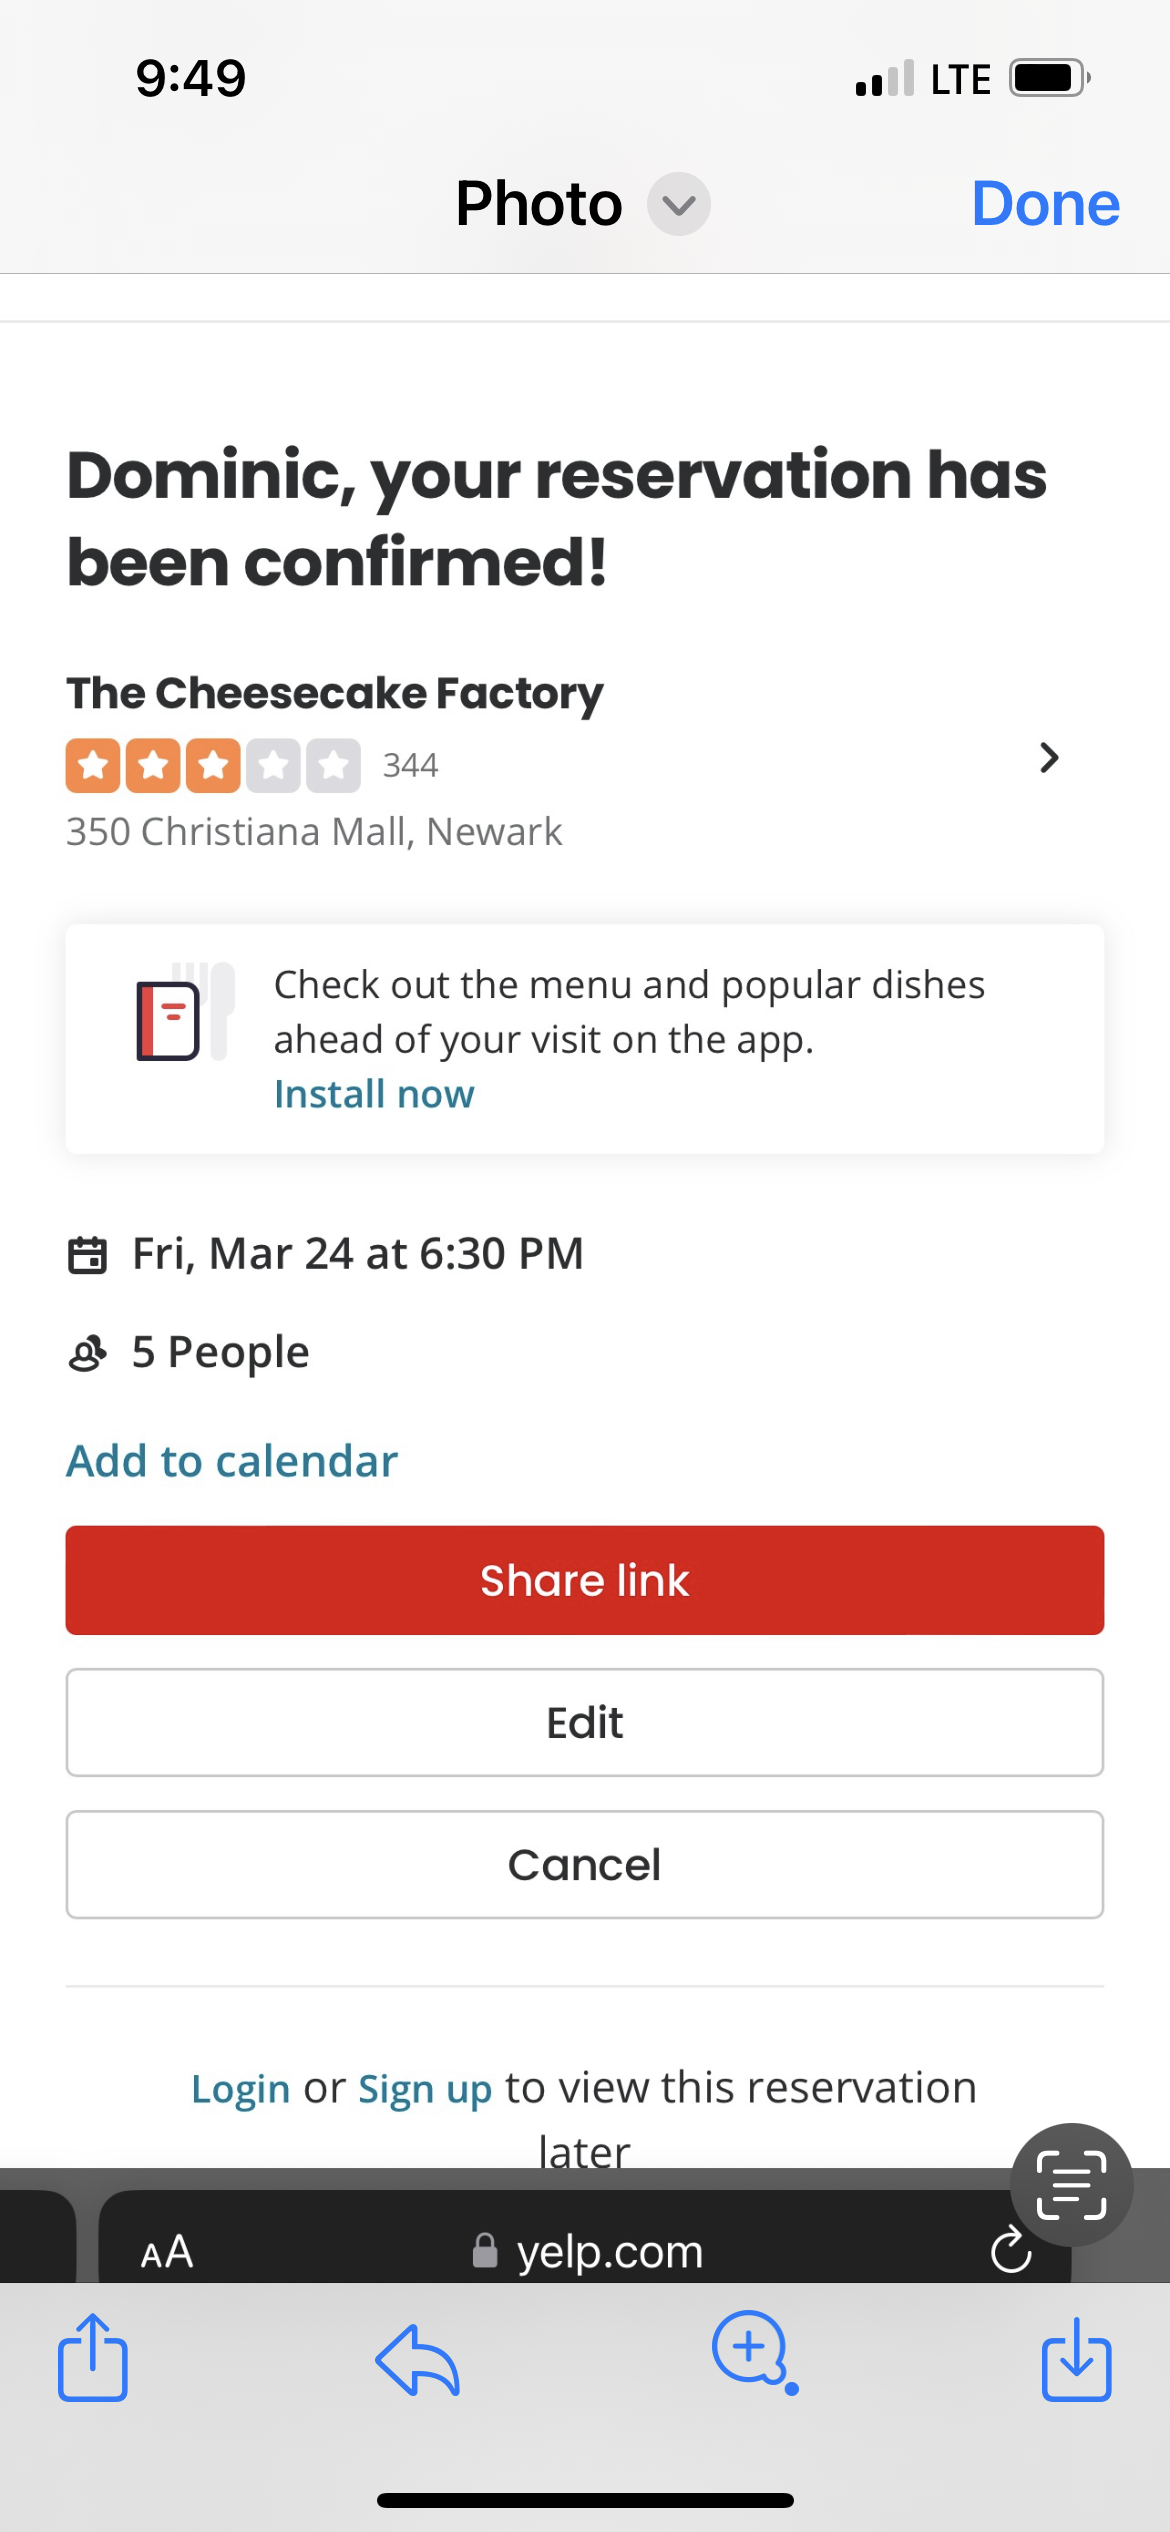Tap the share icon in bottom toolbar
Screen dimensions: 1170x2532
(92, 2358)
